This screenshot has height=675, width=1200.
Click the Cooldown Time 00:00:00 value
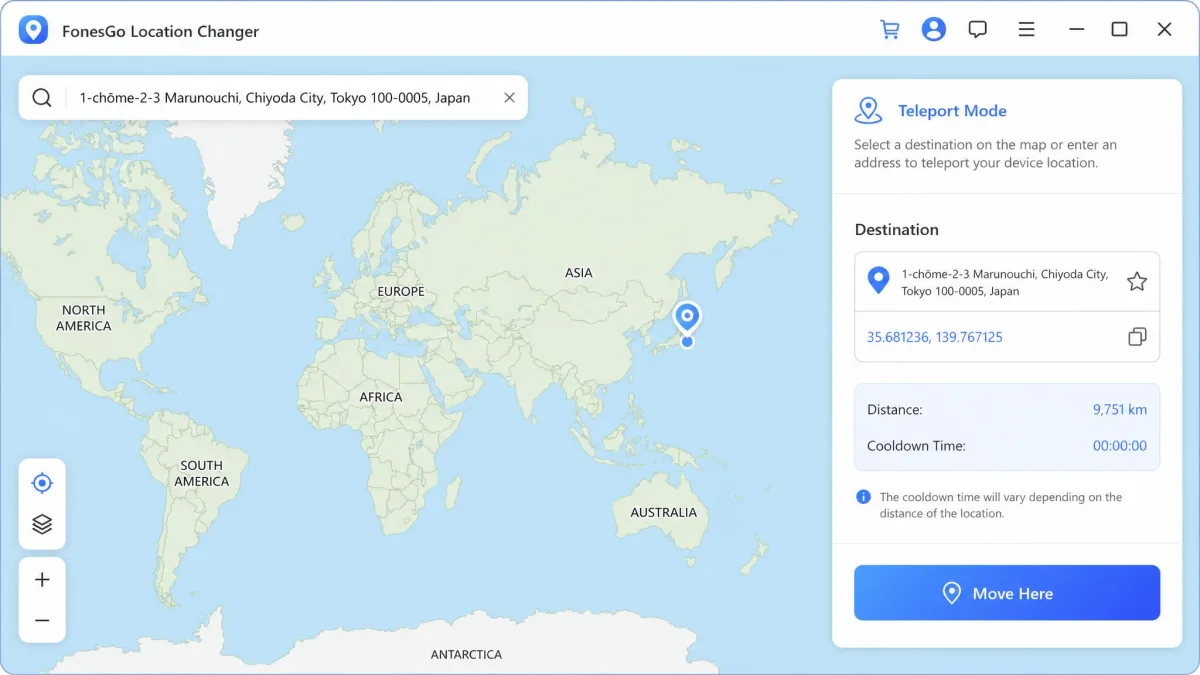click(1120, 446)
